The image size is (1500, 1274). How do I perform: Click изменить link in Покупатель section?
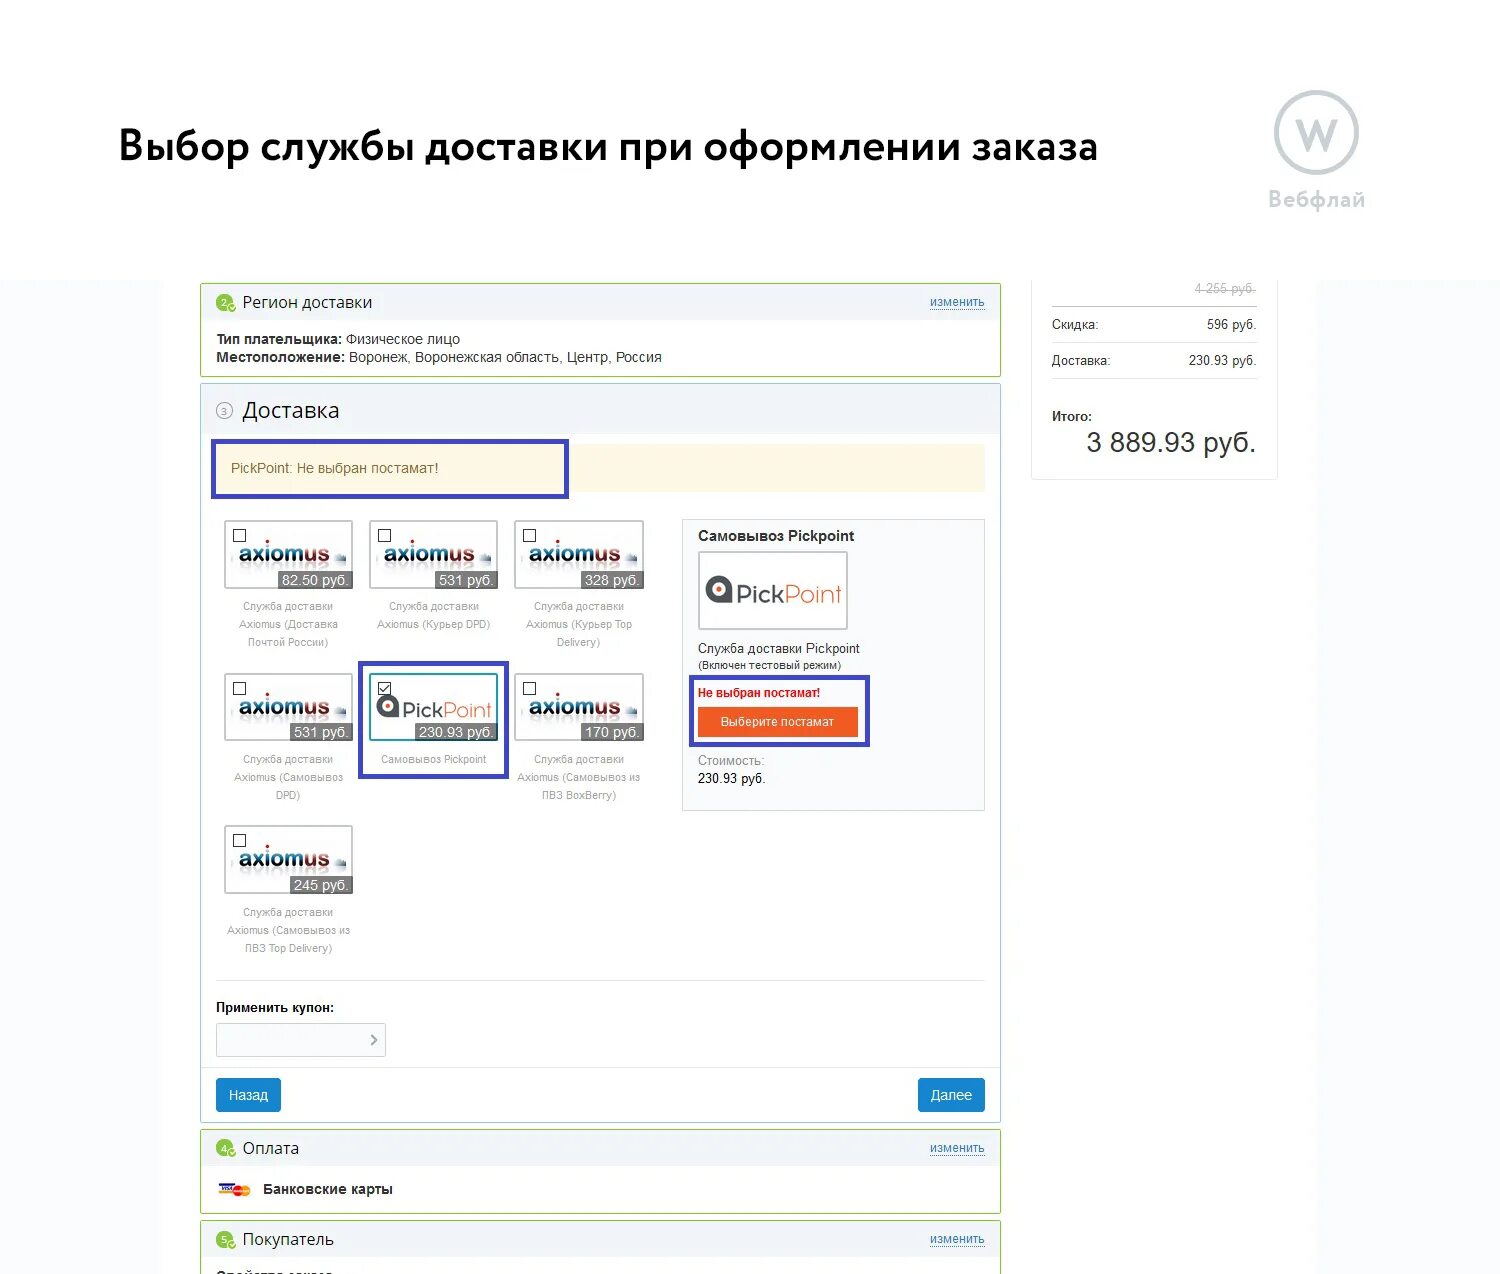pyautogui.click(x=957, y=1239)
